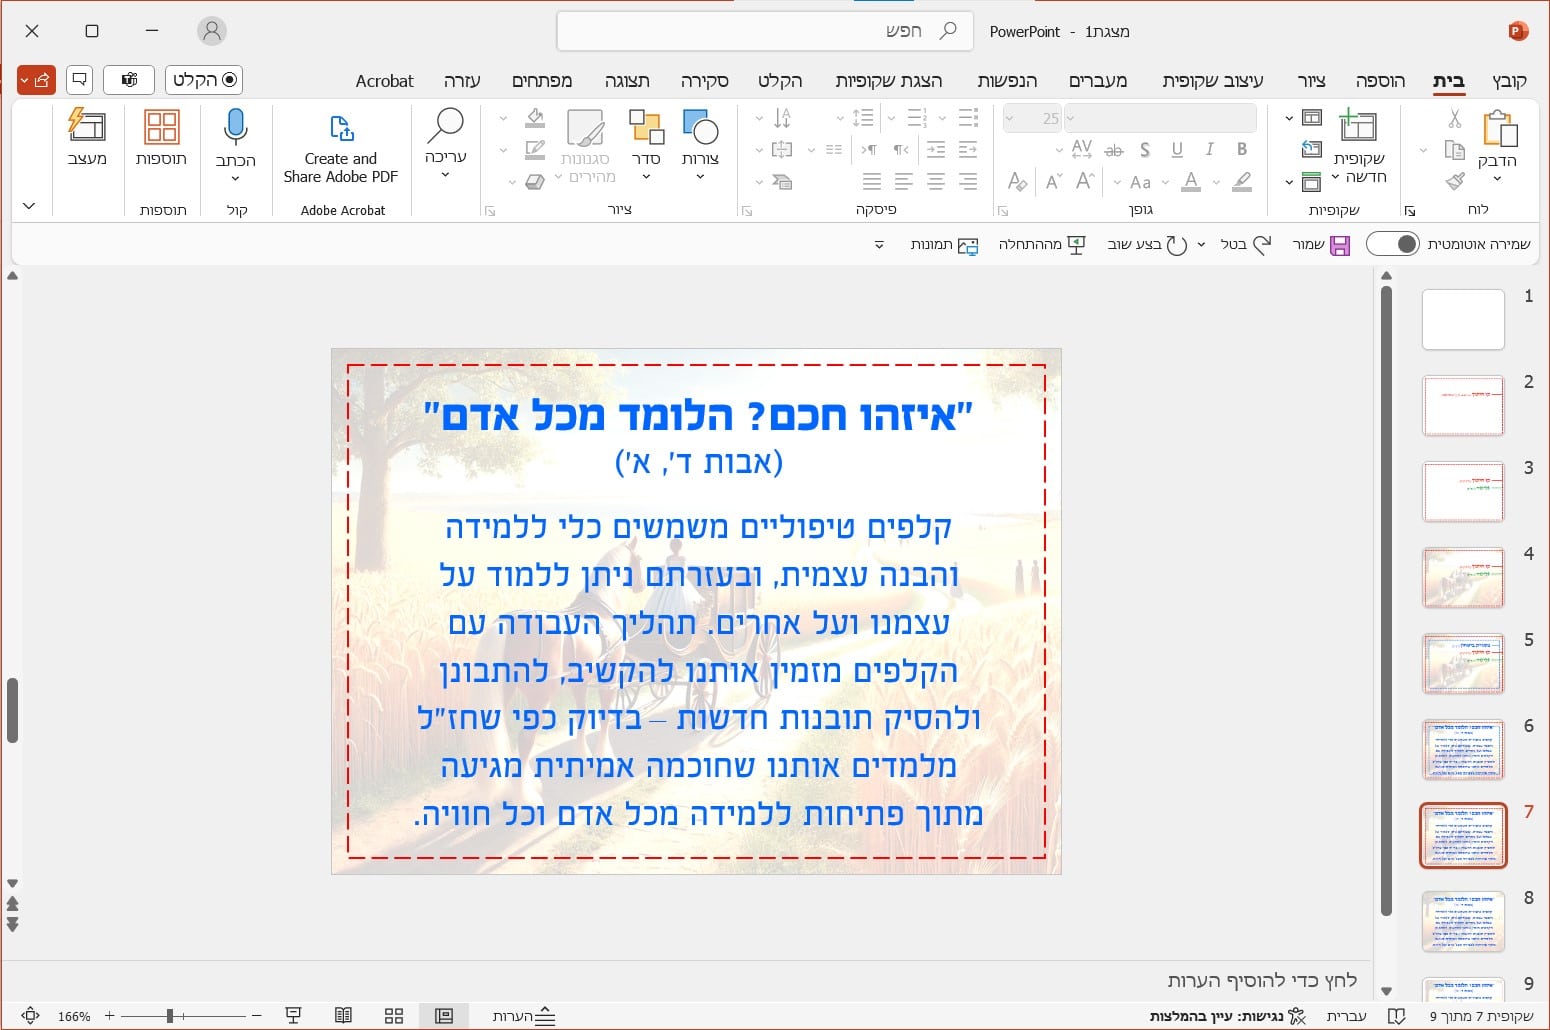
Task: Open the Animations (הנפשות) tab
Action: (1007, 81)
